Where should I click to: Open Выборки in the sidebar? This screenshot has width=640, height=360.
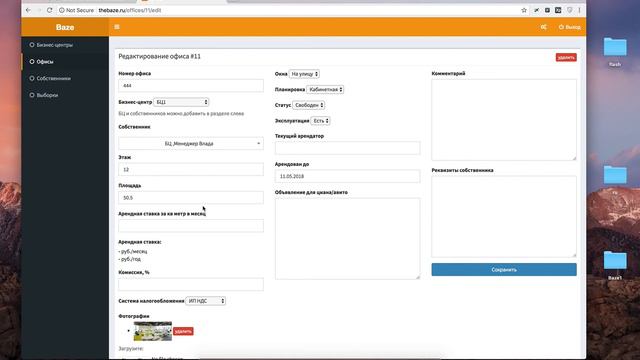pyautogui.click(x=47, y=95)
